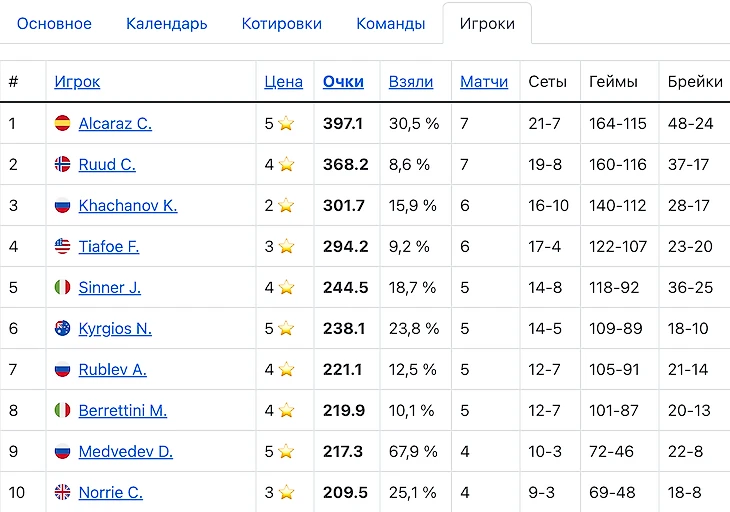Click the Игрок column header link
The image size is (730, 512).
pyautogui.click(x=77, y=82)
